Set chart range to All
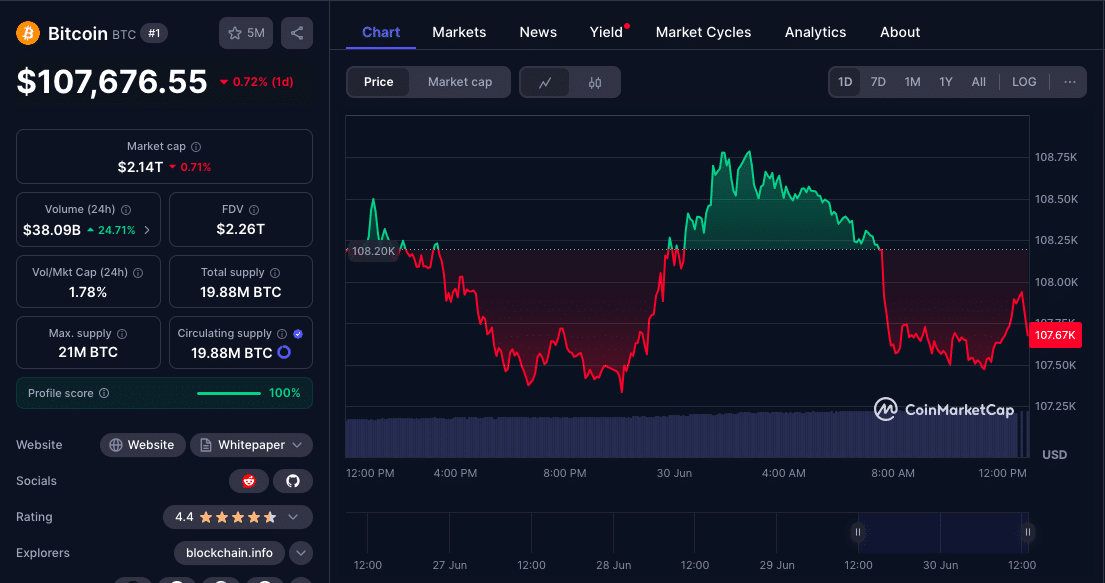The width and height of the screenshot is (1105, 583). 979,82
